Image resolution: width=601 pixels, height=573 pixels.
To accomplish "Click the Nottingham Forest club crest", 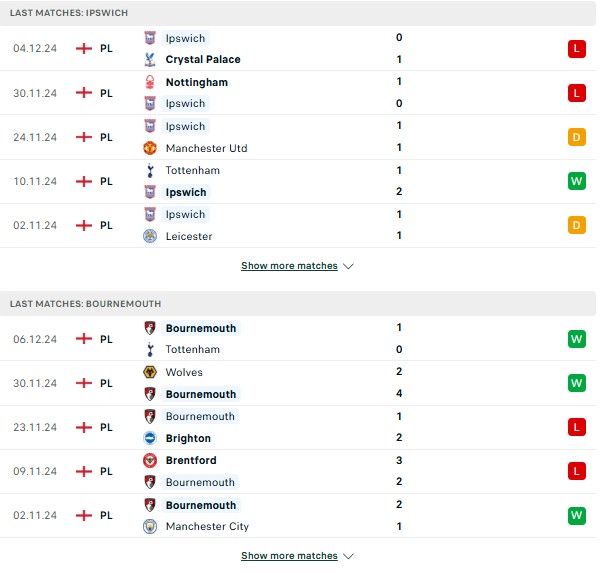I will pos(150,82).
